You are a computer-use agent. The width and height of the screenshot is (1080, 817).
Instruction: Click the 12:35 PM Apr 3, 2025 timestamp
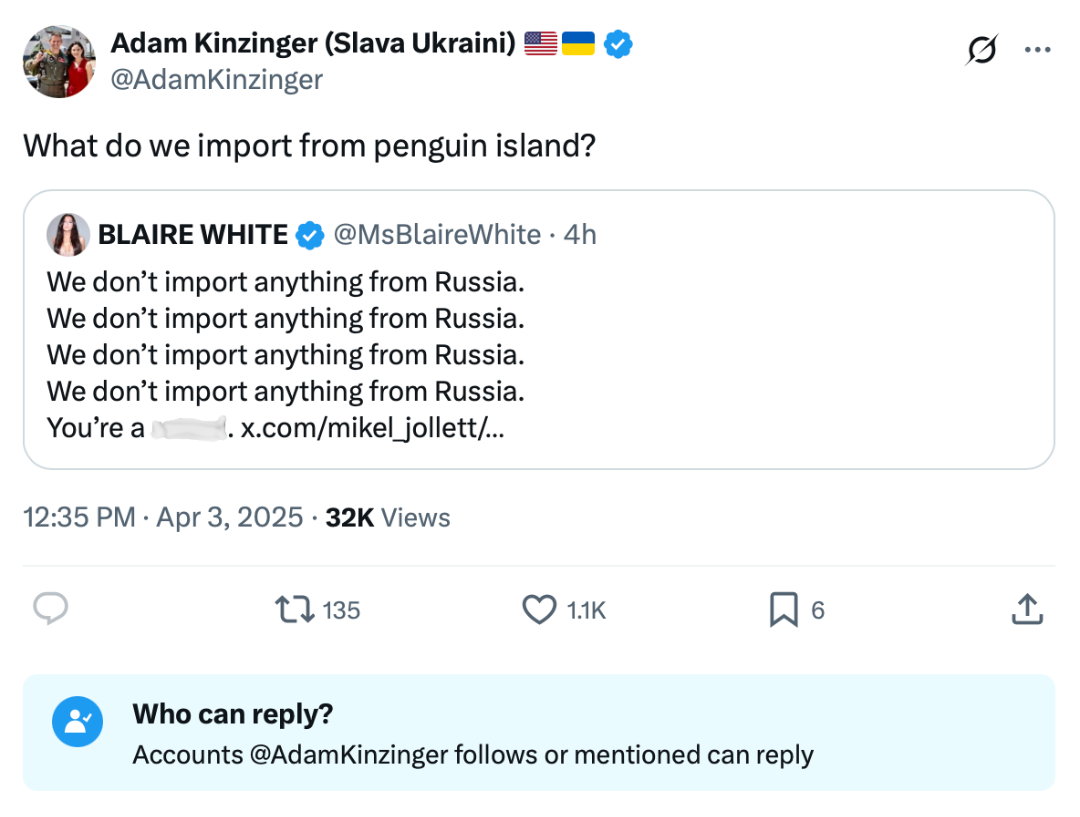(163, 517)
